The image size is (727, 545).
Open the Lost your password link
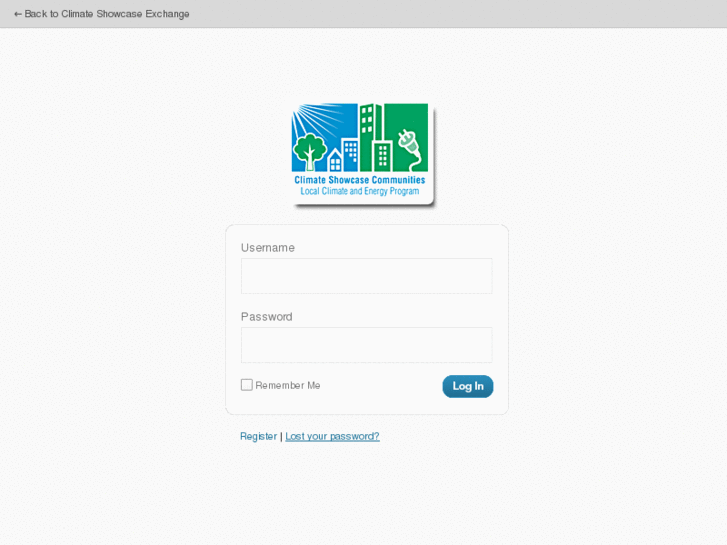tap(332, 436)
